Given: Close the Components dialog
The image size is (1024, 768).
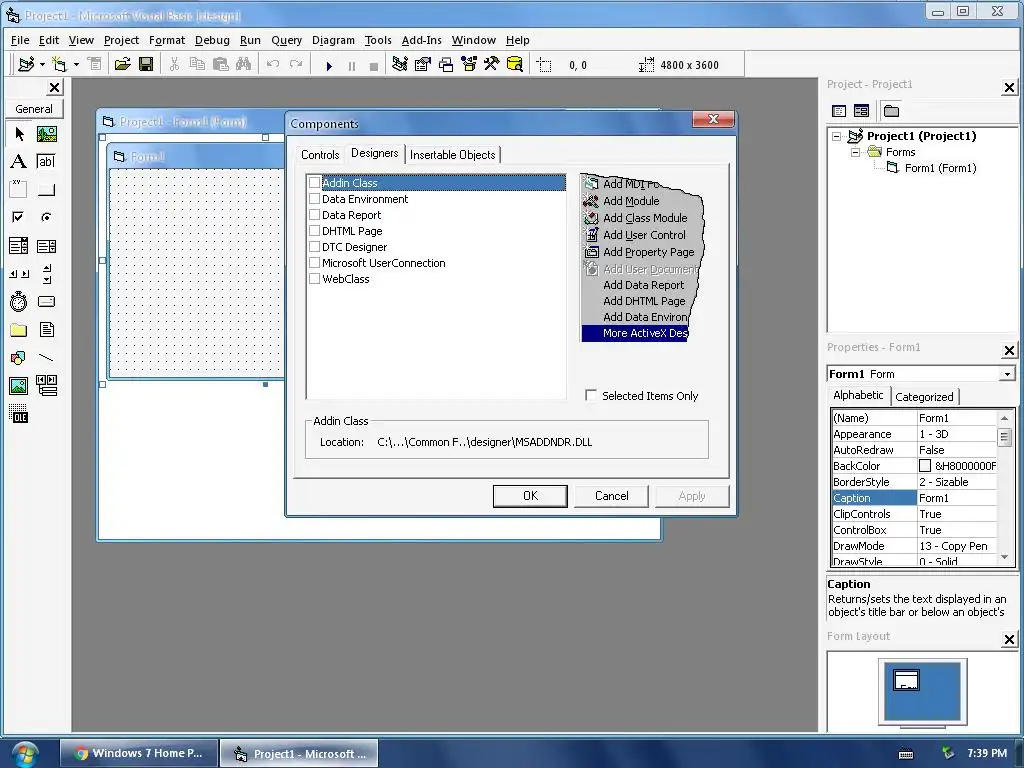Looking at the screenshot, I should pyautogui.click(x=713, y=119).
